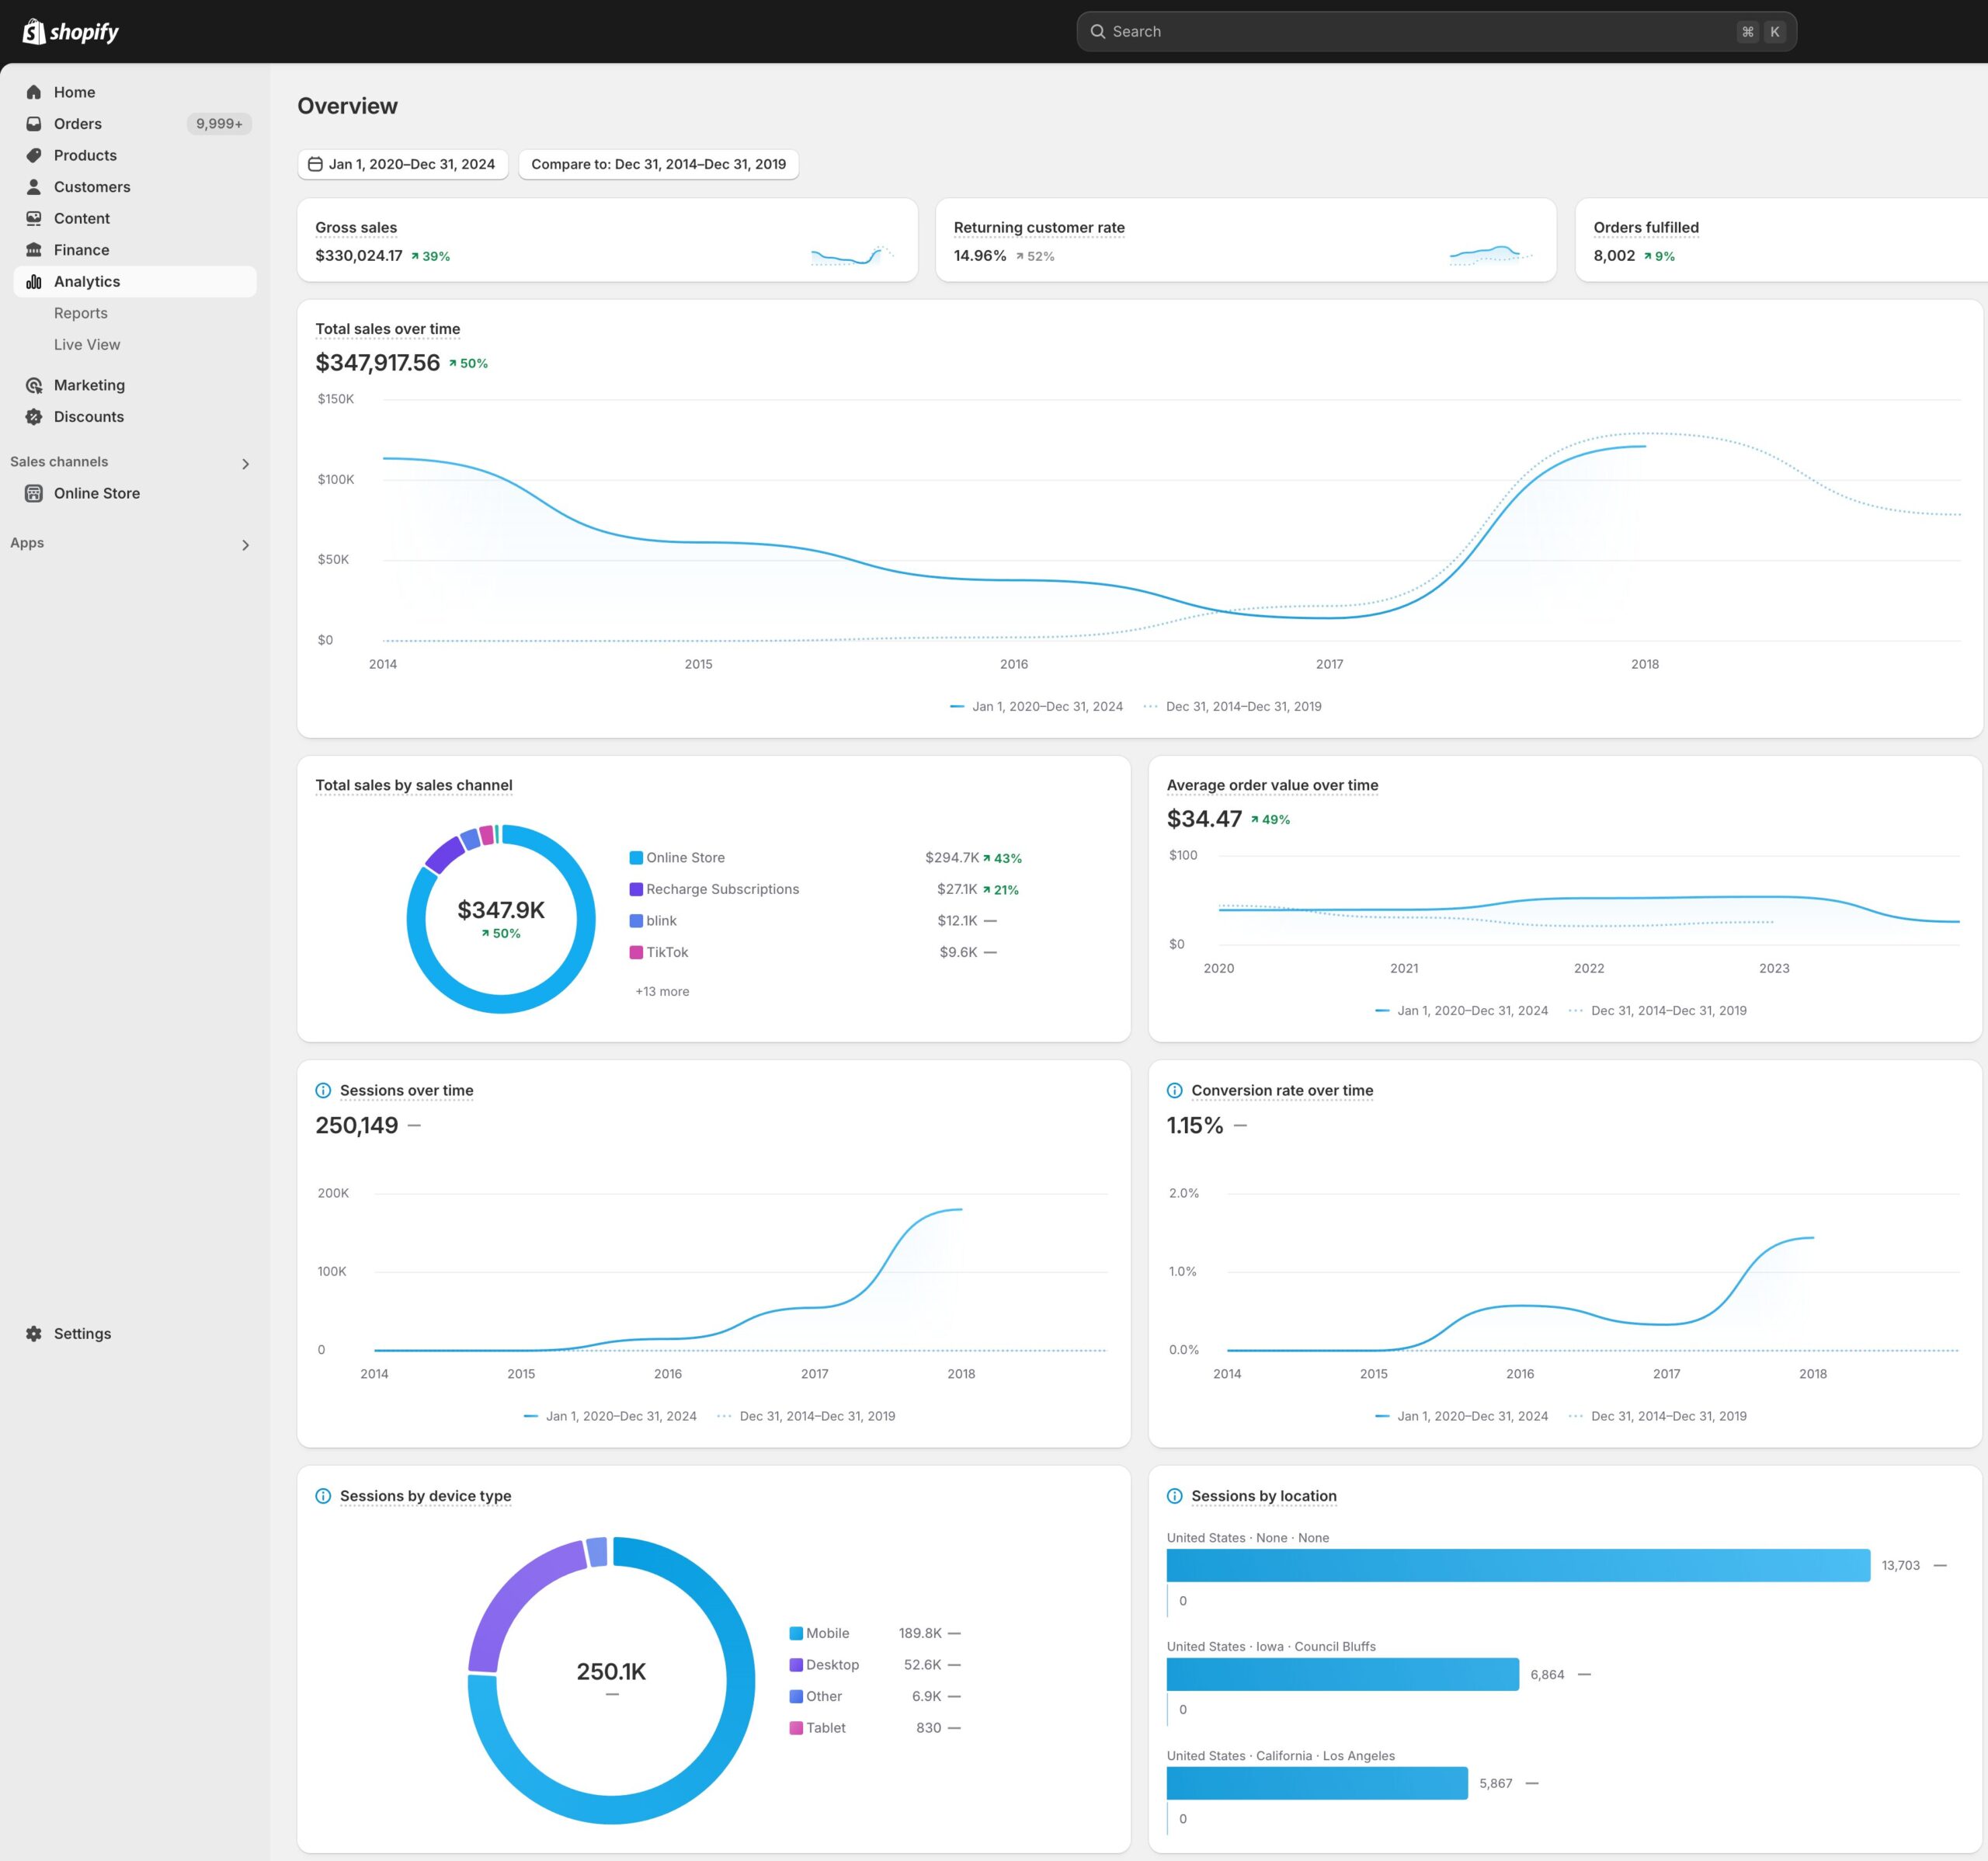Screen dimensions: 1988x1861
Task: Open the Reports submenu item
Action: 81,313
